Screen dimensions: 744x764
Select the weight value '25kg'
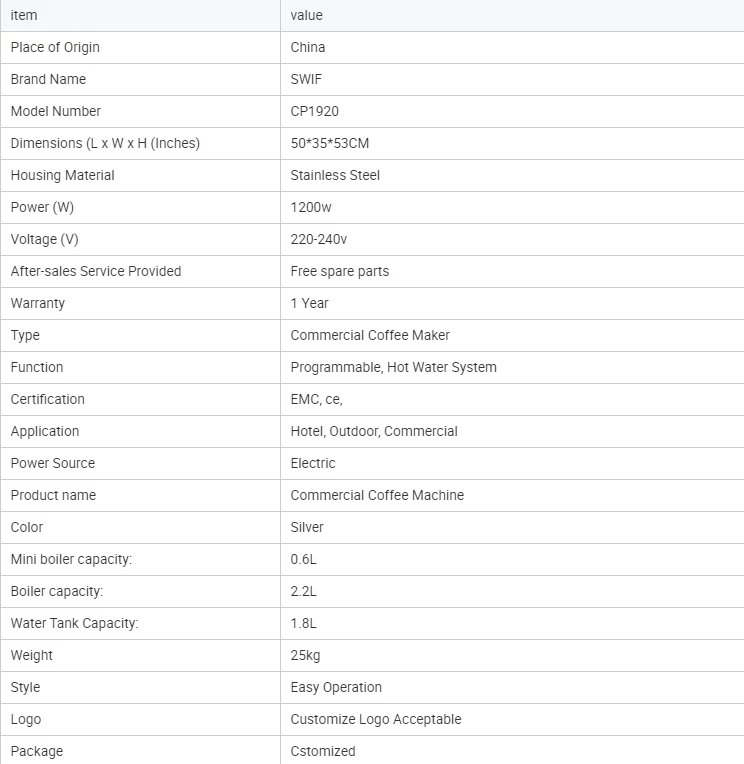tap(305, 655)
